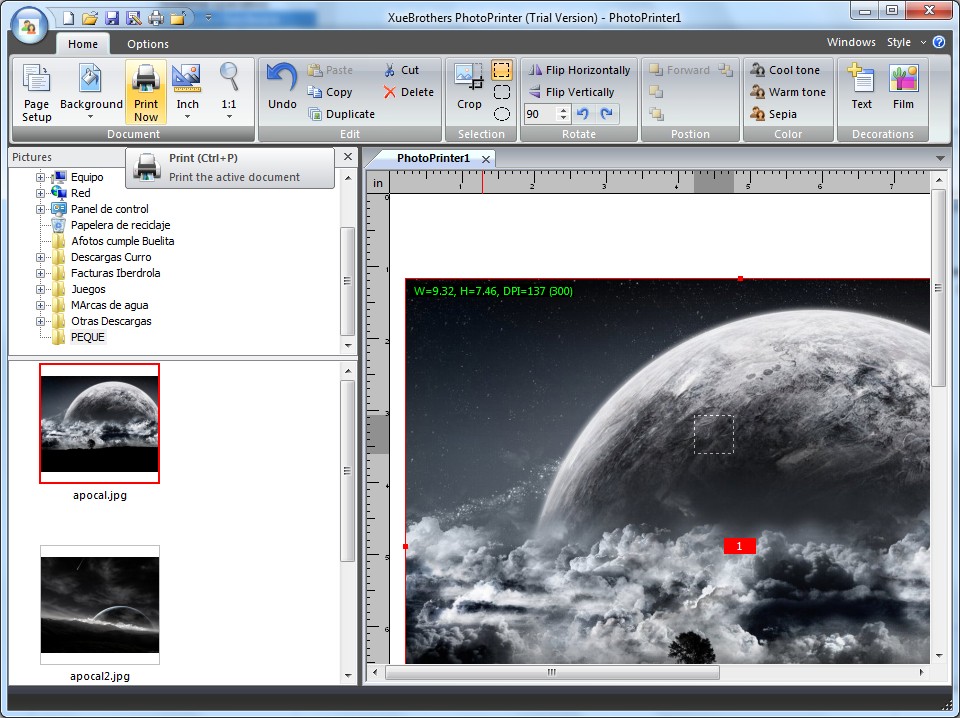Rotate the picture counterclockwise

tap(583, 114)
